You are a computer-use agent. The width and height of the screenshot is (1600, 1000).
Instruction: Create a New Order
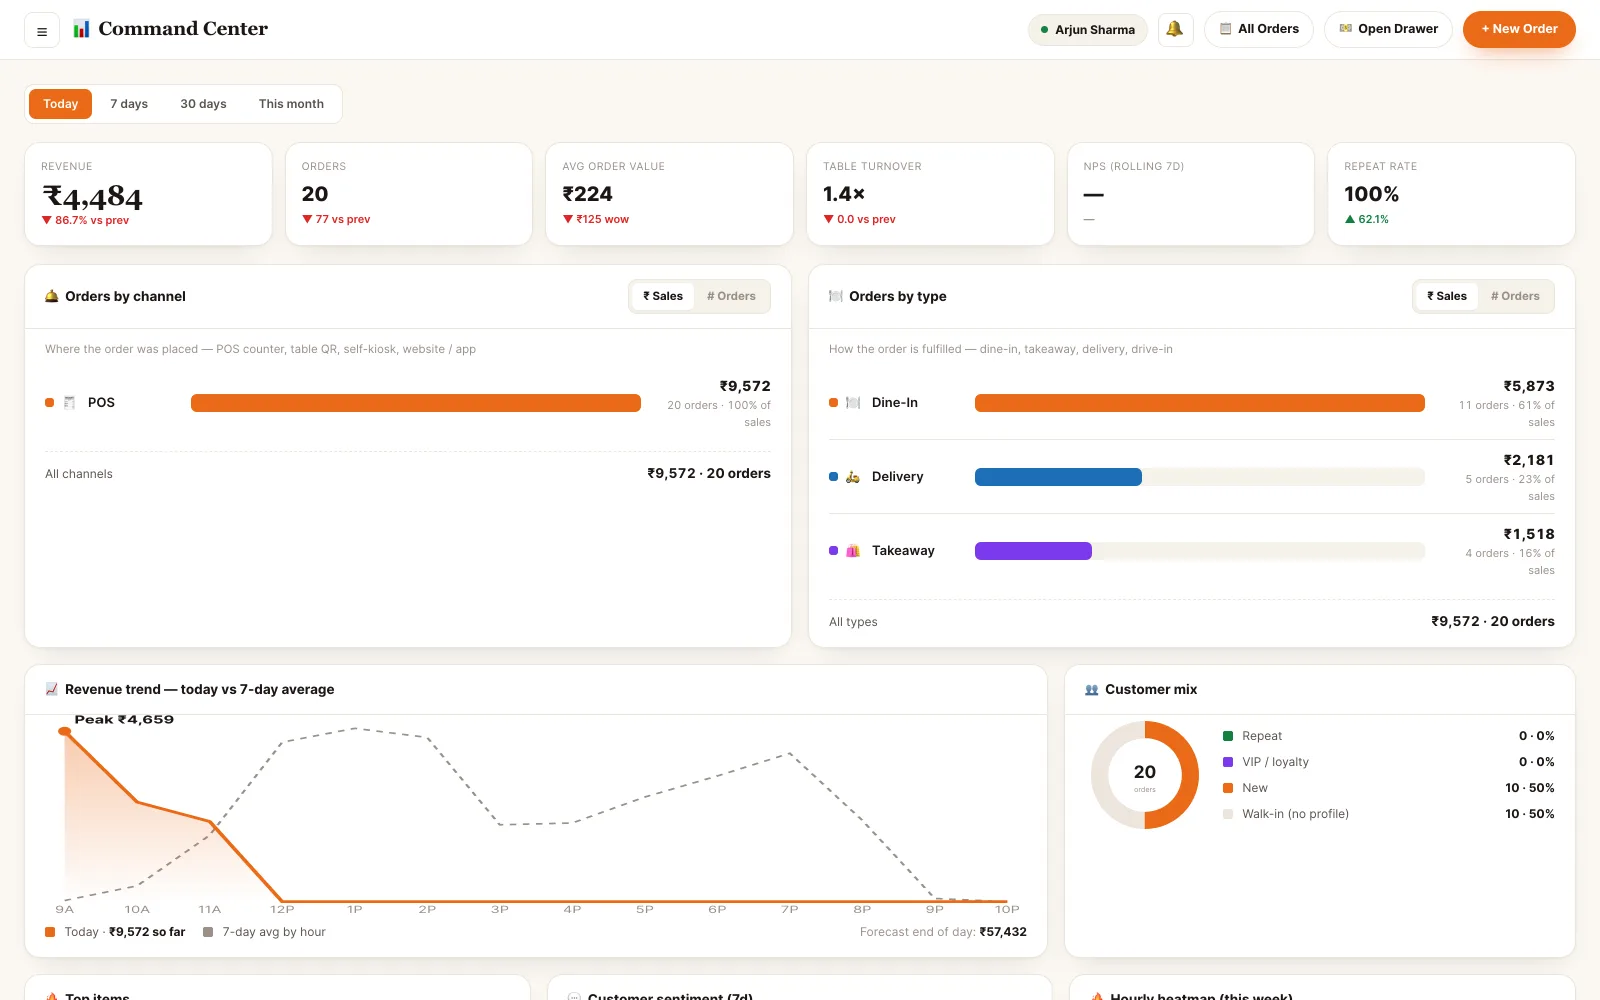pyautogui.click(x=1519, y=29)
